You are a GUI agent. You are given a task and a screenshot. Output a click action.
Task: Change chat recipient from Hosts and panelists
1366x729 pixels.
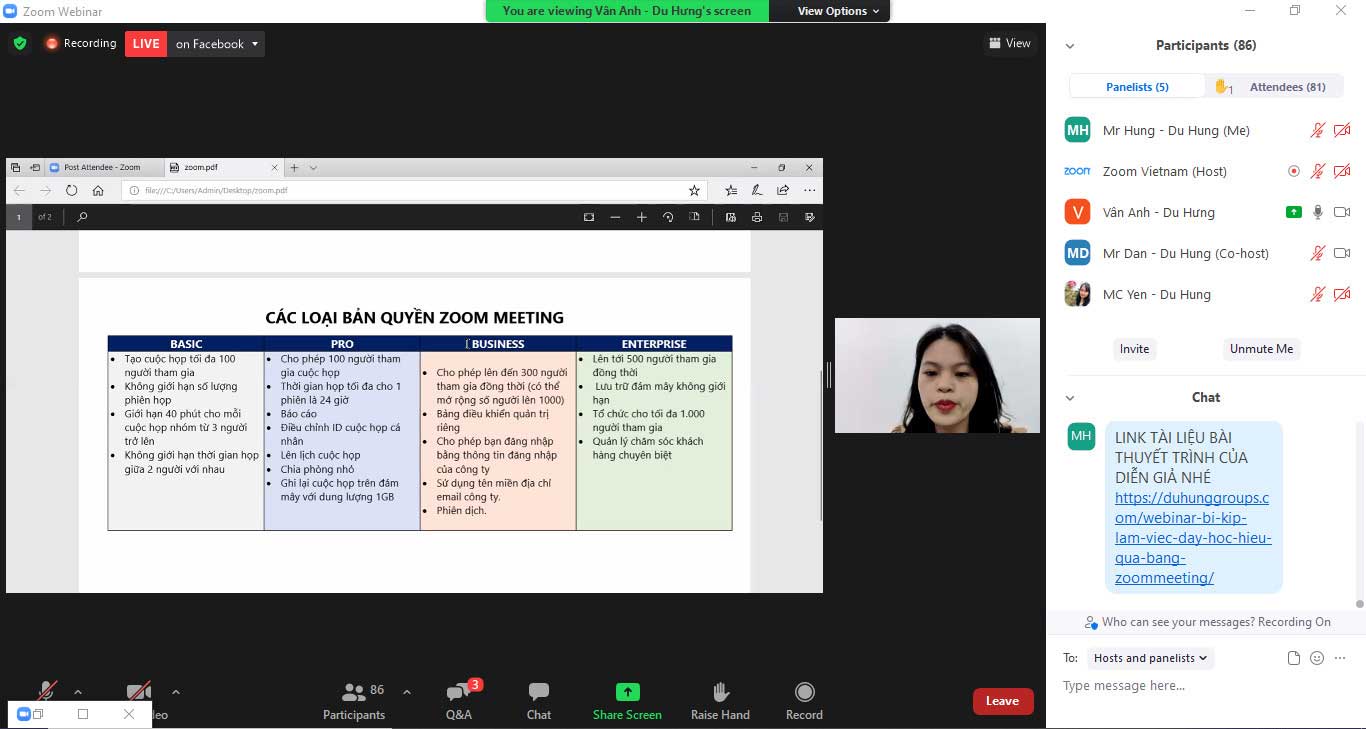(1149, 658)
